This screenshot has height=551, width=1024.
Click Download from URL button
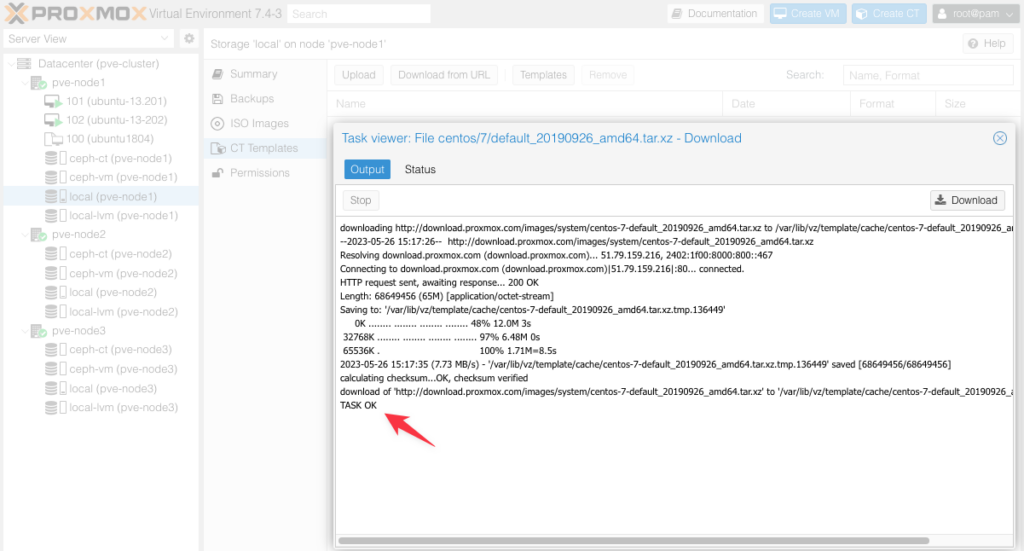444,75
